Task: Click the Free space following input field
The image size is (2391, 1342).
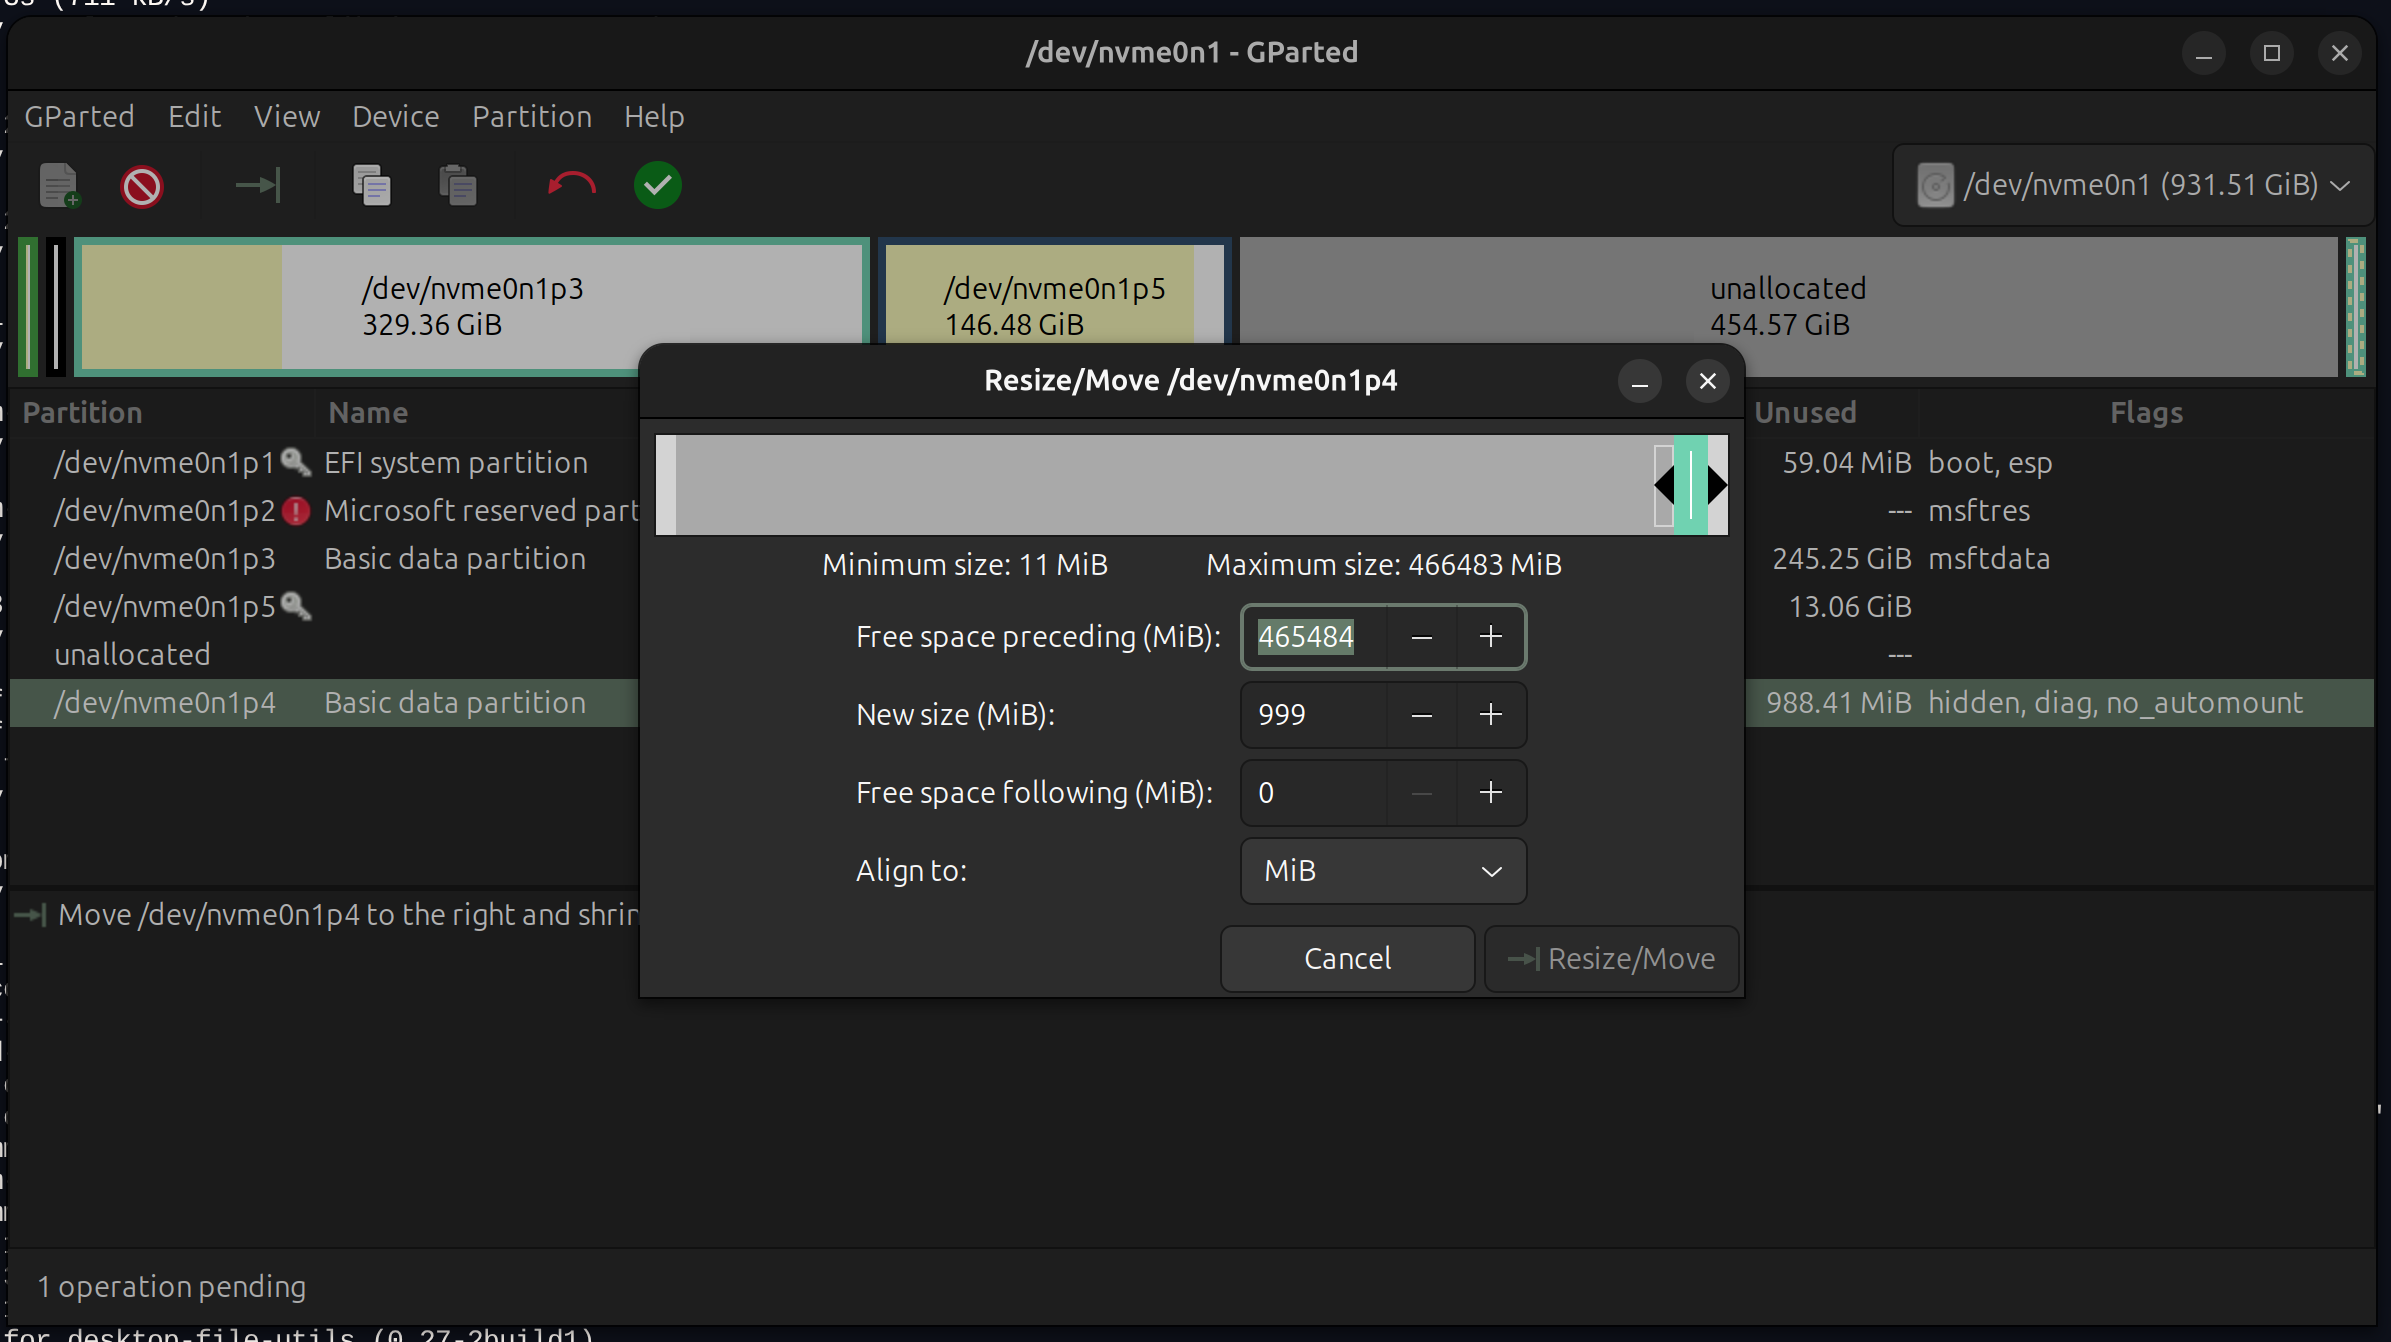Action: click(1315, 793)
